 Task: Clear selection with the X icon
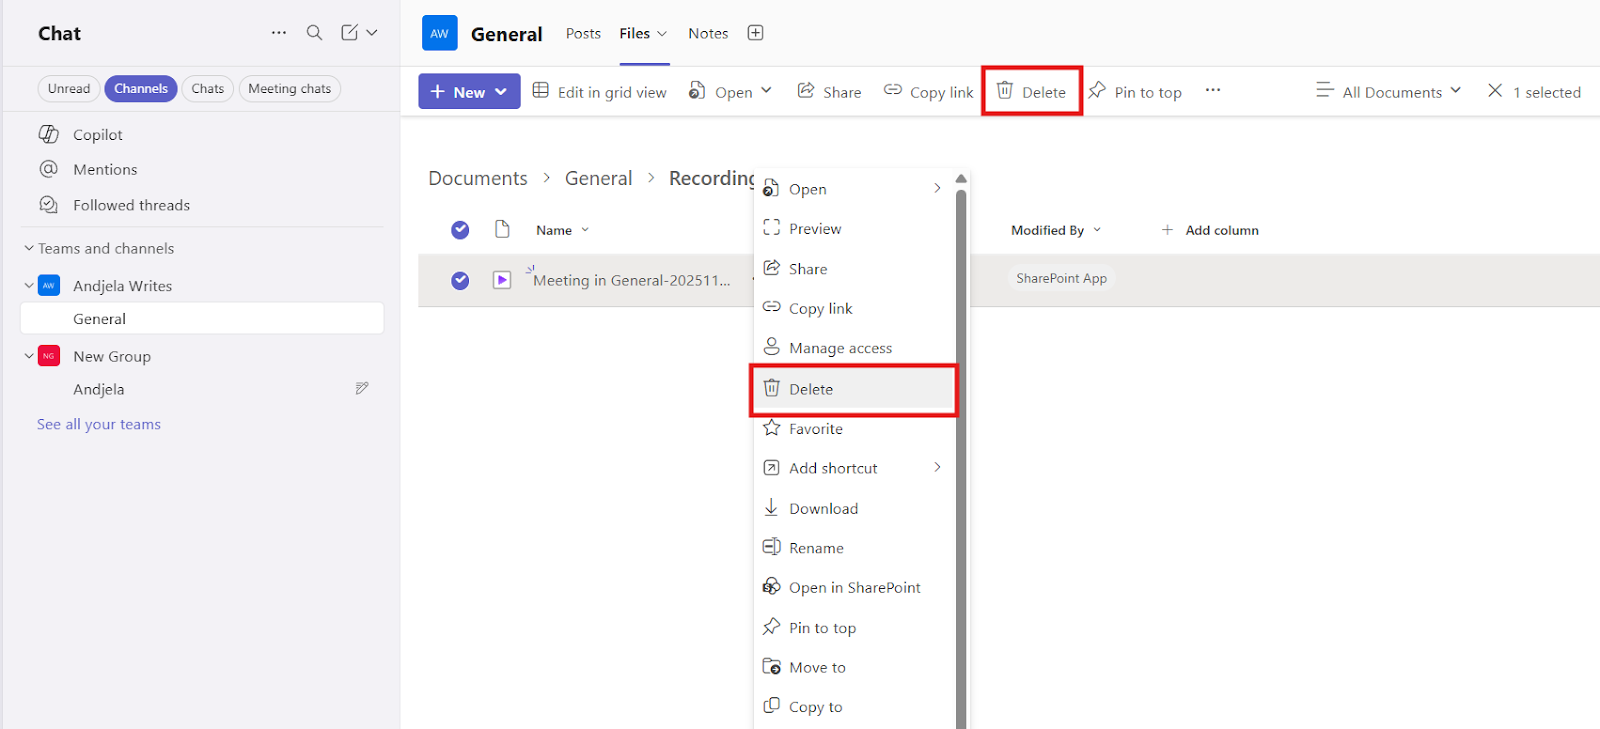coord(1495,91)
